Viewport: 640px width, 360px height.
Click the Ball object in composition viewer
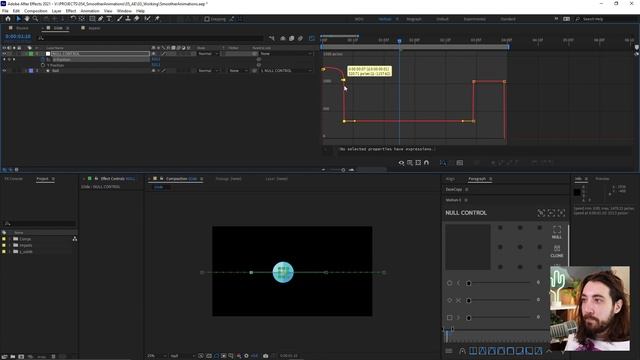coord(283,272)
